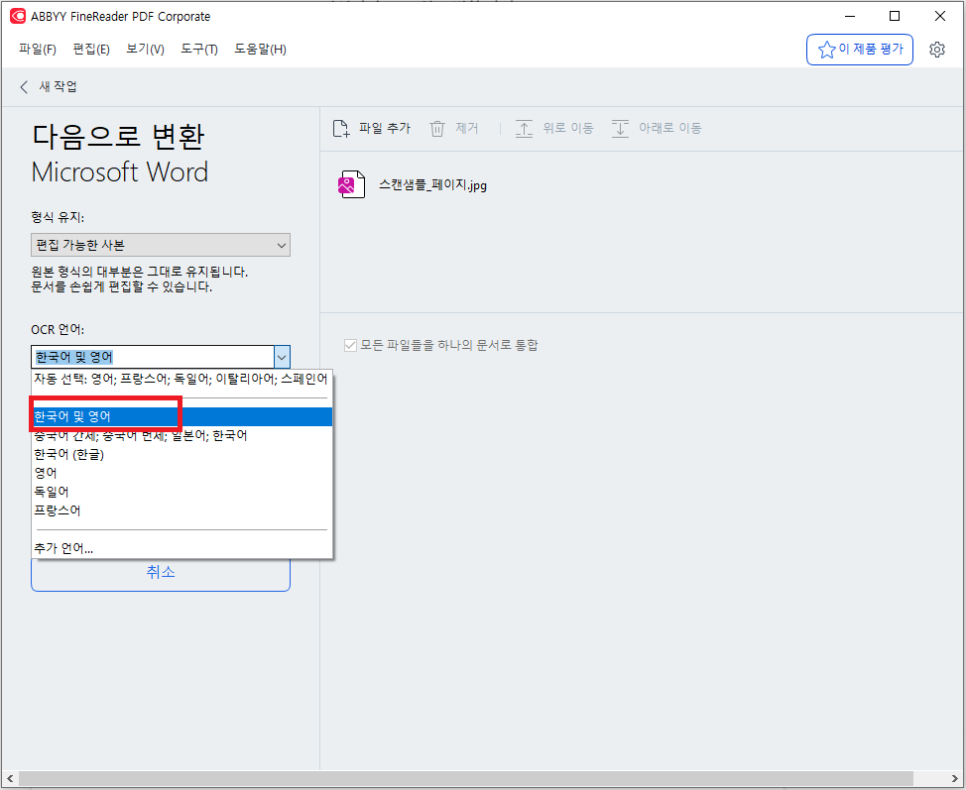Select 중국어 간체; 중국어 번체; 일본어; 한국어 option

click(181, 436)
